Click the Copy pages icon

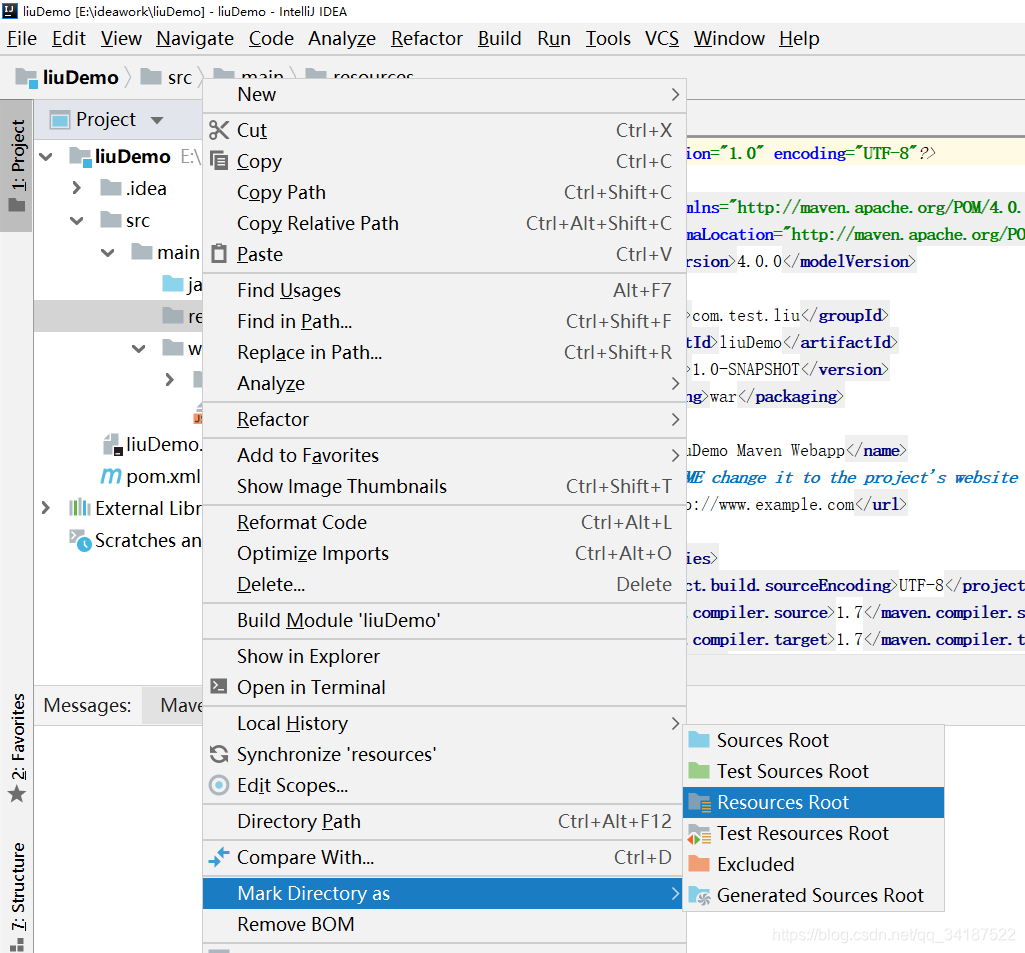click(219, 161)
